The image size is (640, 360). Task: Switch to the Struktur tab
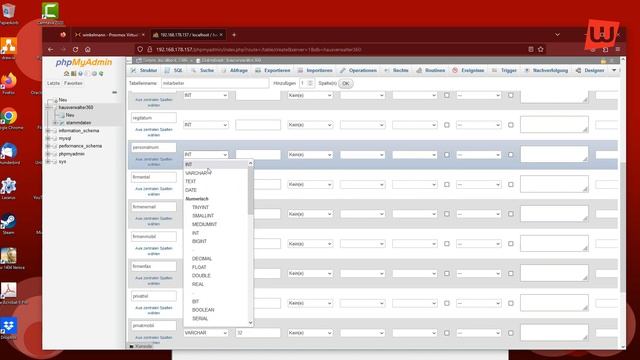point(144,71)
